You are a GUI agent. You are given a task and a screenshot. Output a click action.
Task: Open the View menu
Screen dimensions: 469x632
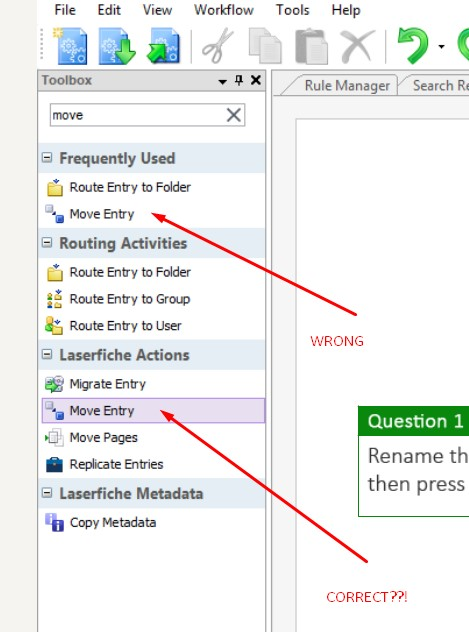[x=157, y=10]
